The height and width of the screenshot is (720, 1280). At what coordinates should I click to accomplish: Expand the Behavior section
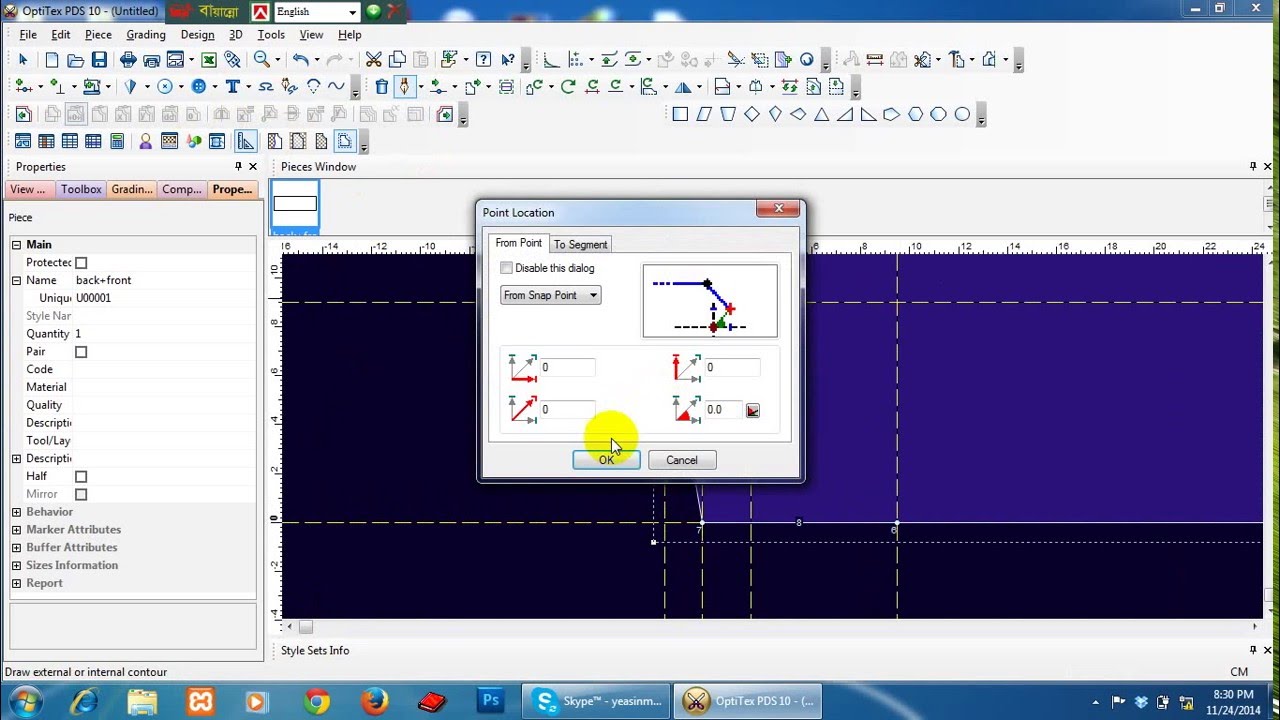coord(16,512)
